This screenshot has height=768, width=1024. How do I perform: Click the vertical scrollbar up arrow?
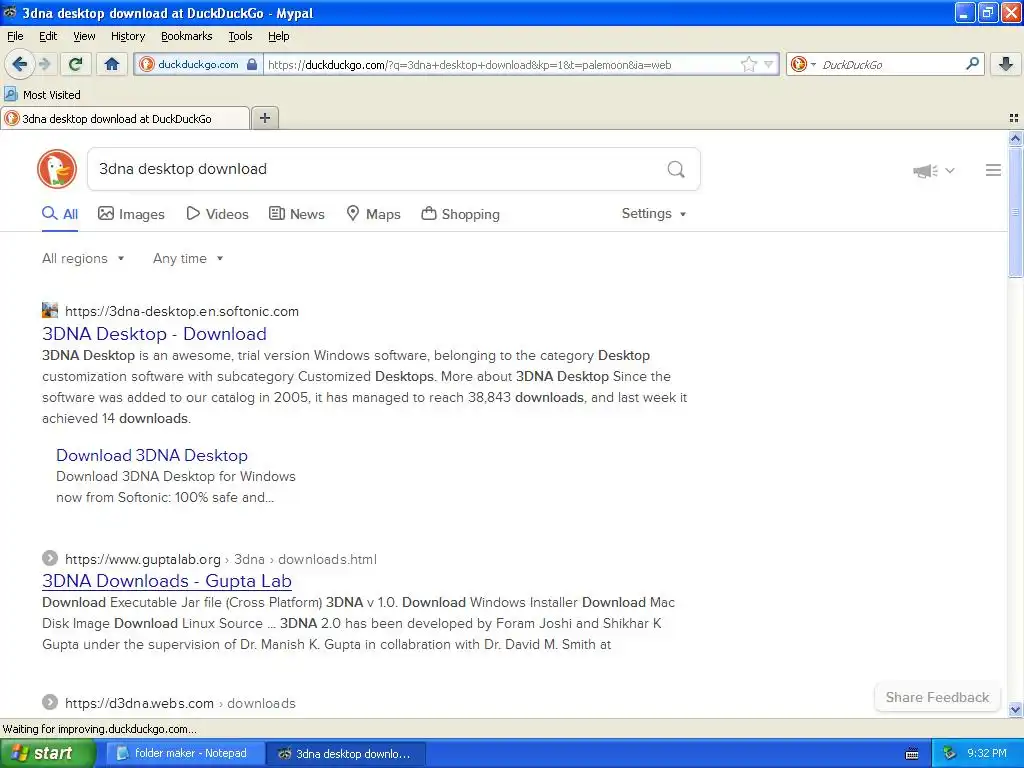tap(1015, 138)
